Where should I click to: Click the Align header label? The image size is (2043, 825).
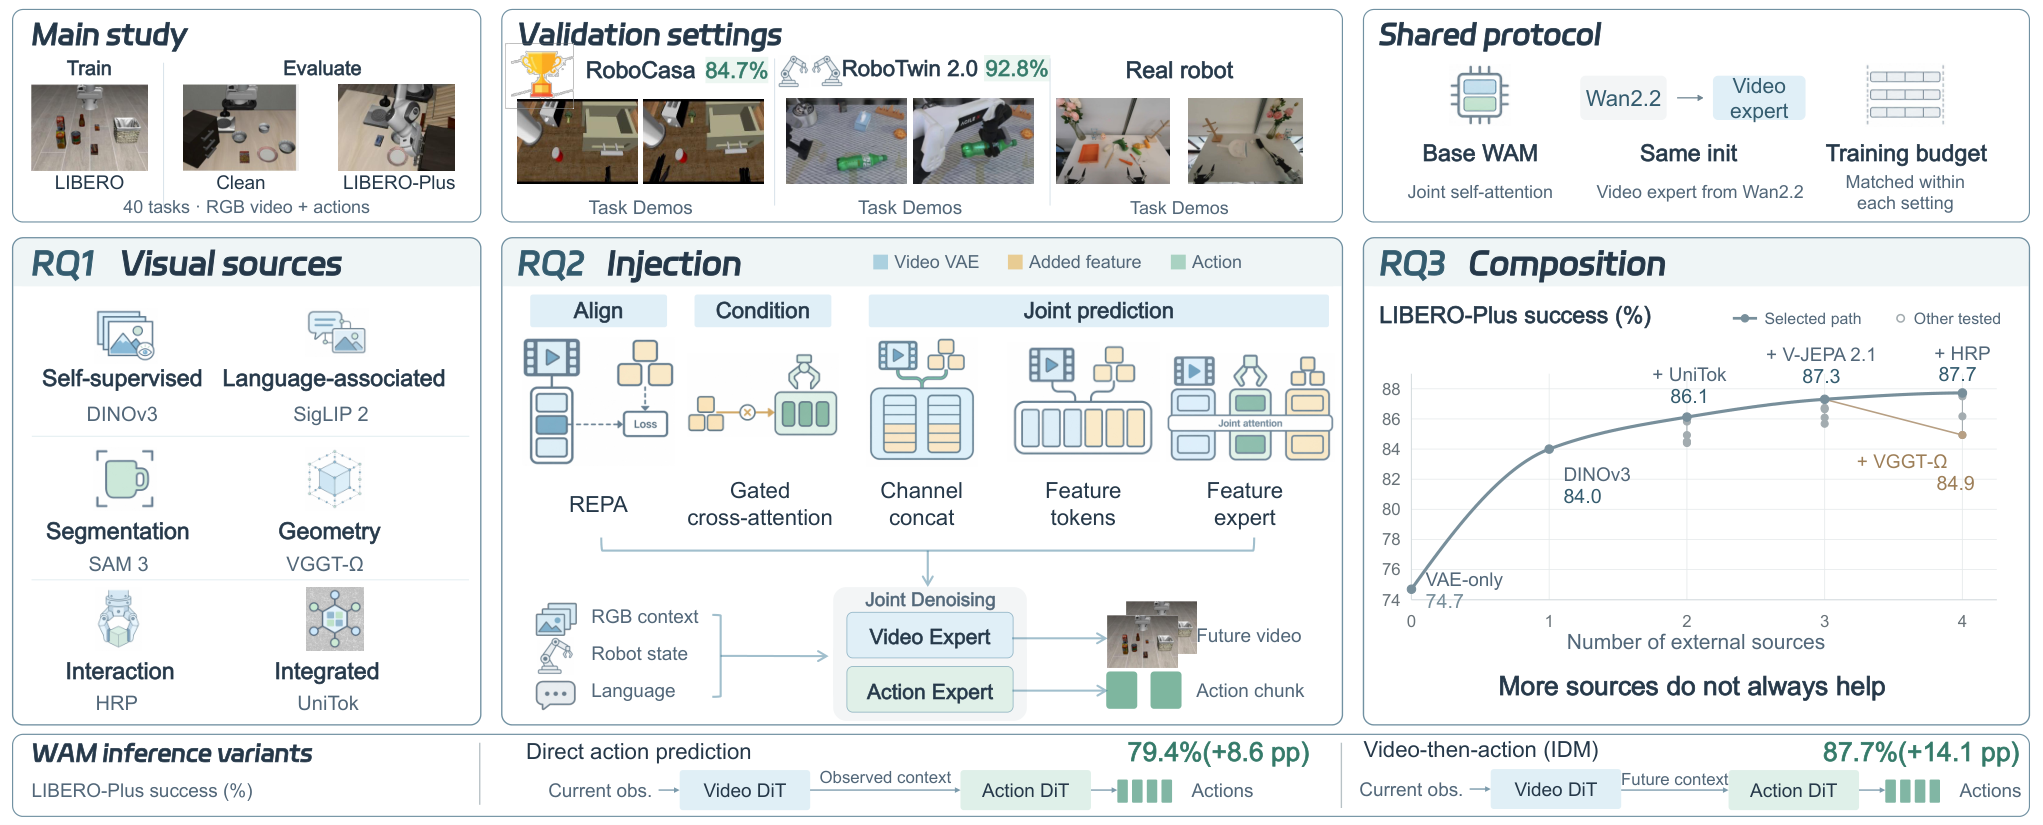598,311
